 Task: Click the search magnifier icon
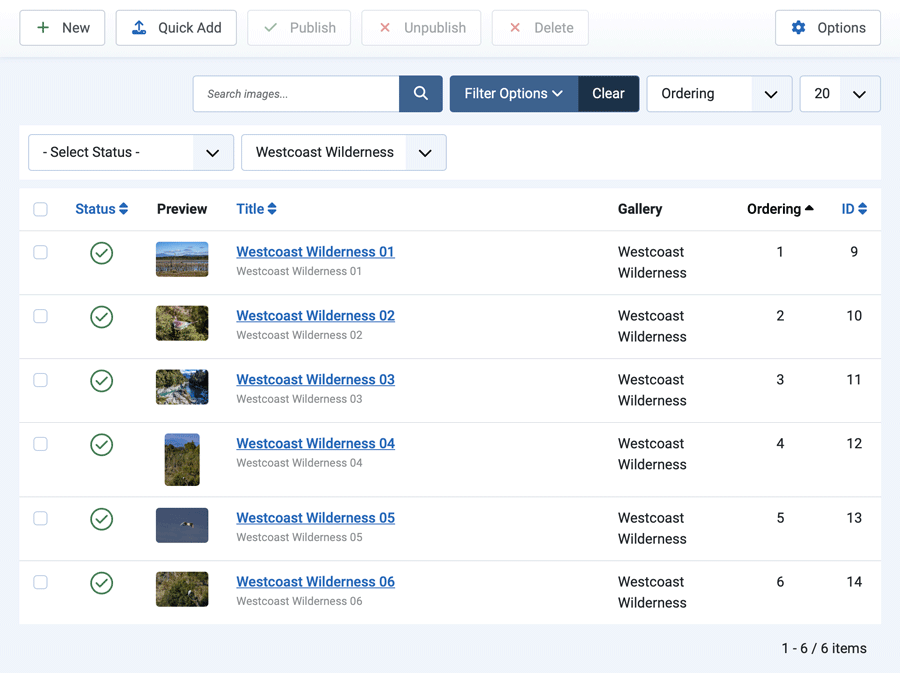pyautogui.click(x=420, y=93)
